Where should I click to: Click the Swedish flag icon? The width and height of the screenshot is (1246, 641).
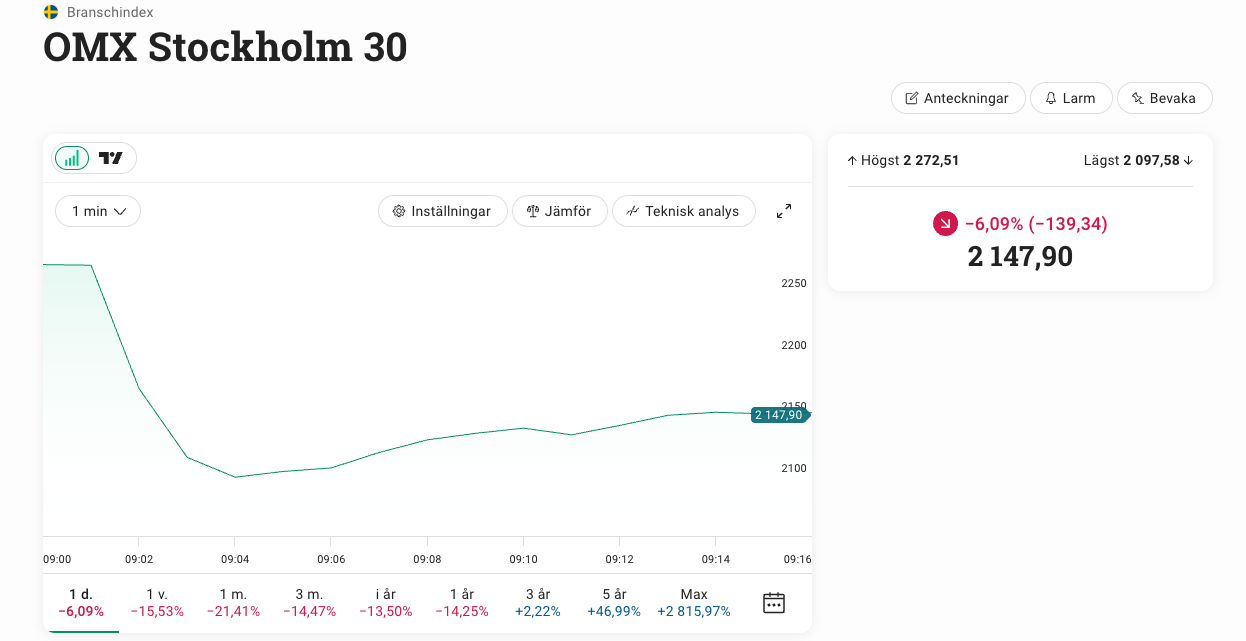tap(51, 12)
